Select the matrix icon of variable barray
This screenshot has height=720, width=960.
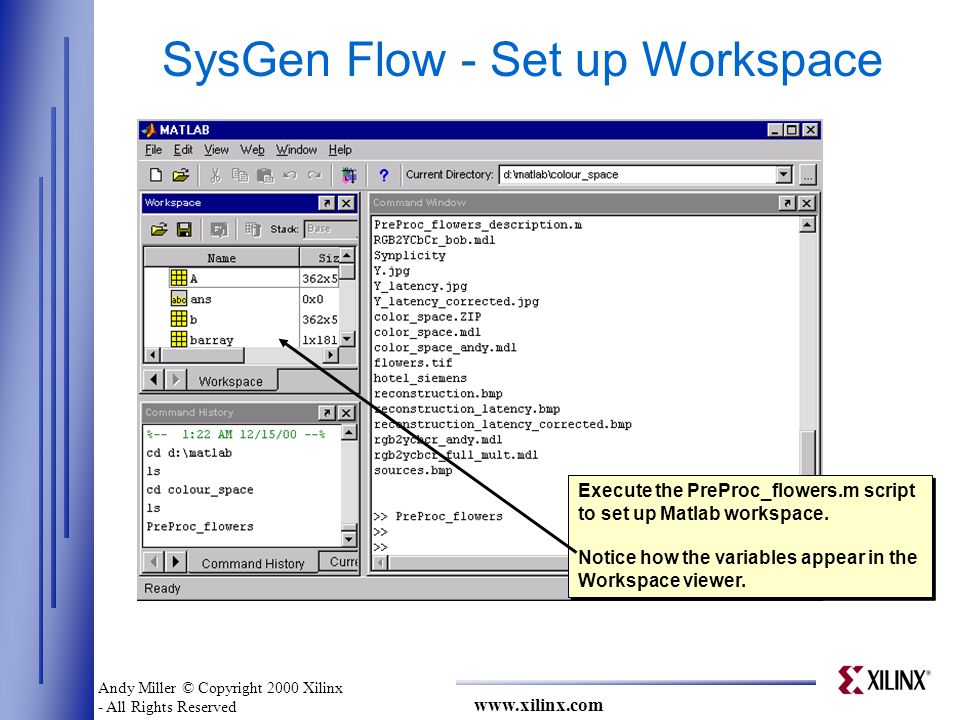179,339
